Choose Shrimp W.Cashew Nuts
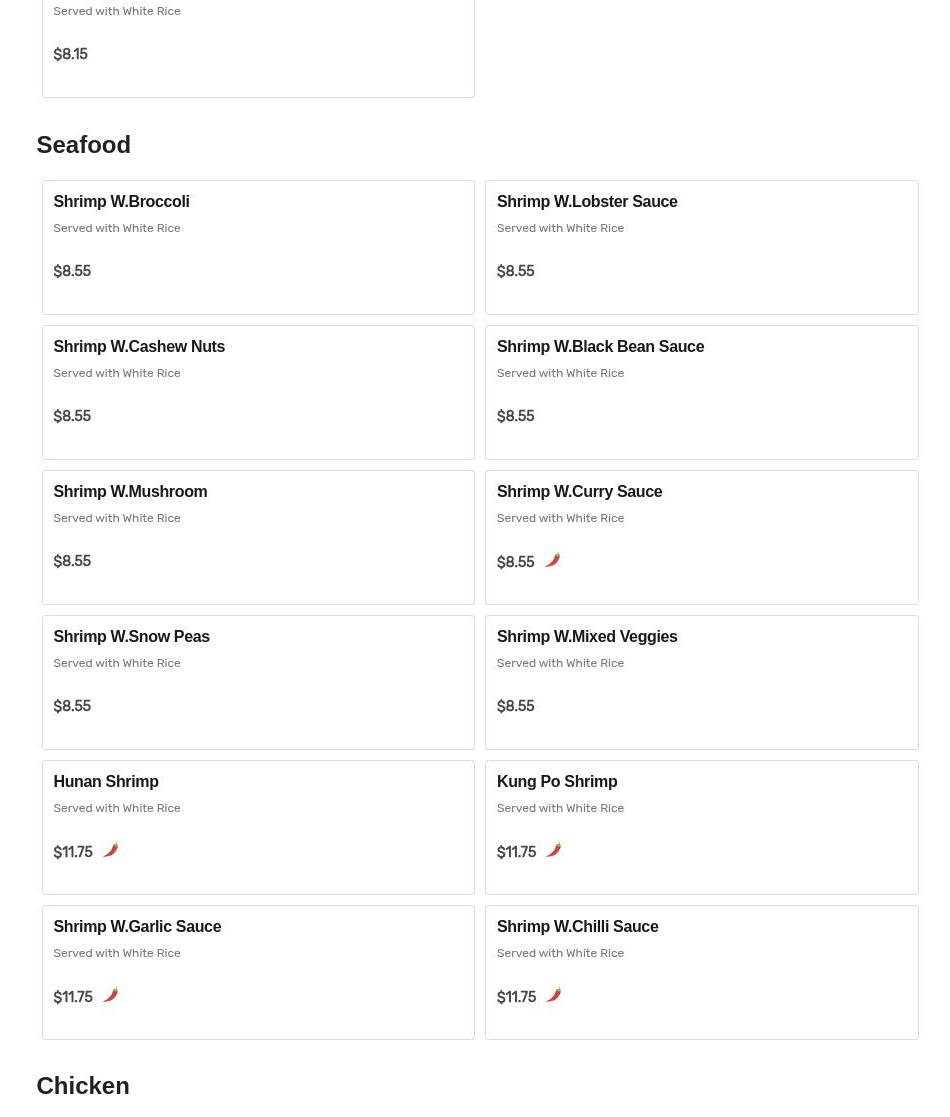Image resolution: width=950 pixels, height=1117 pixels. point(259,393)
